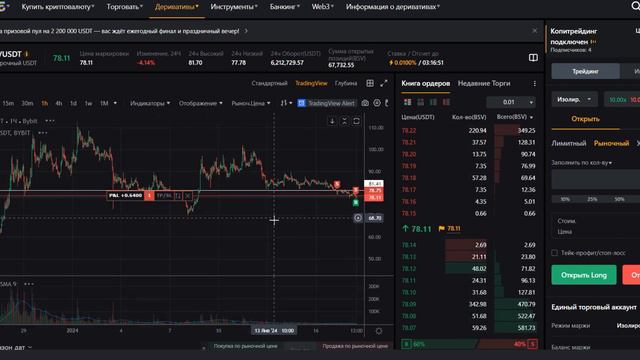Expand the Отображение dropdown

(201, 103)
